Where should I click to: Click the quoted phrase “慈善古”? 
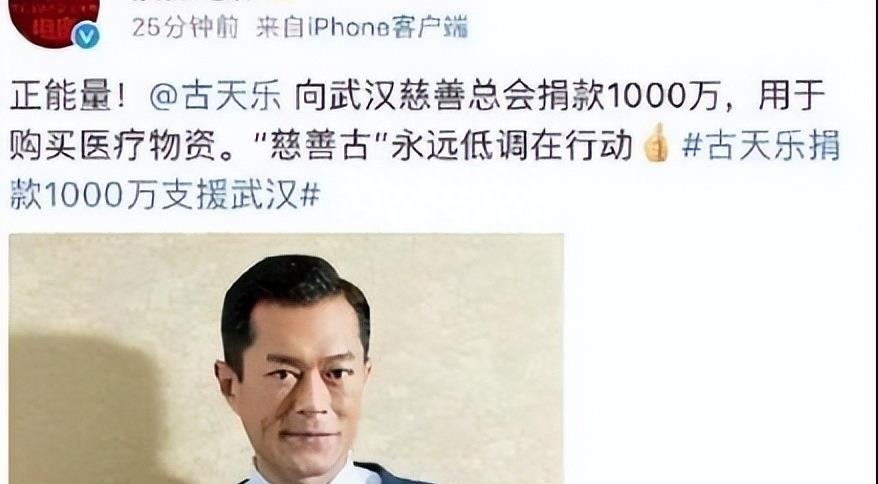click(x=321, y=146)
